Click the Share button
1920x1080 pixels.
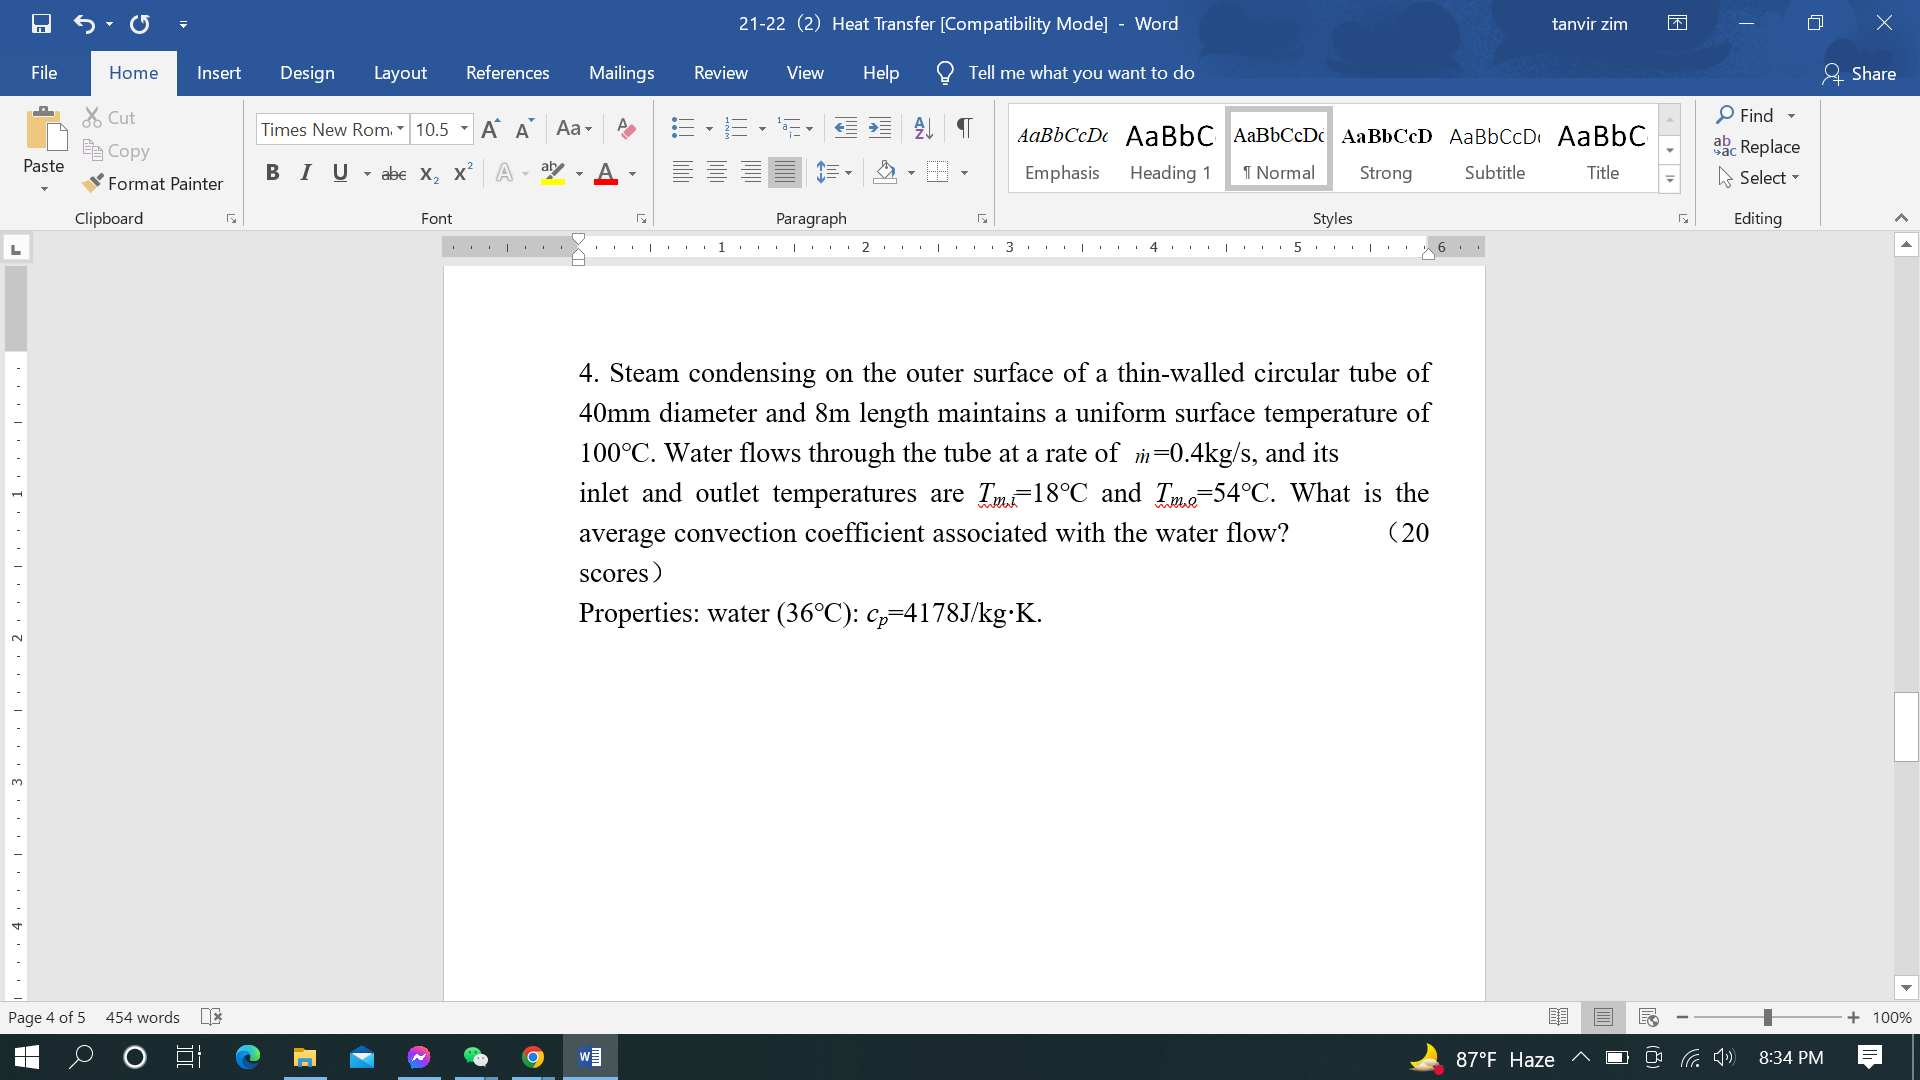[1859, 73]
